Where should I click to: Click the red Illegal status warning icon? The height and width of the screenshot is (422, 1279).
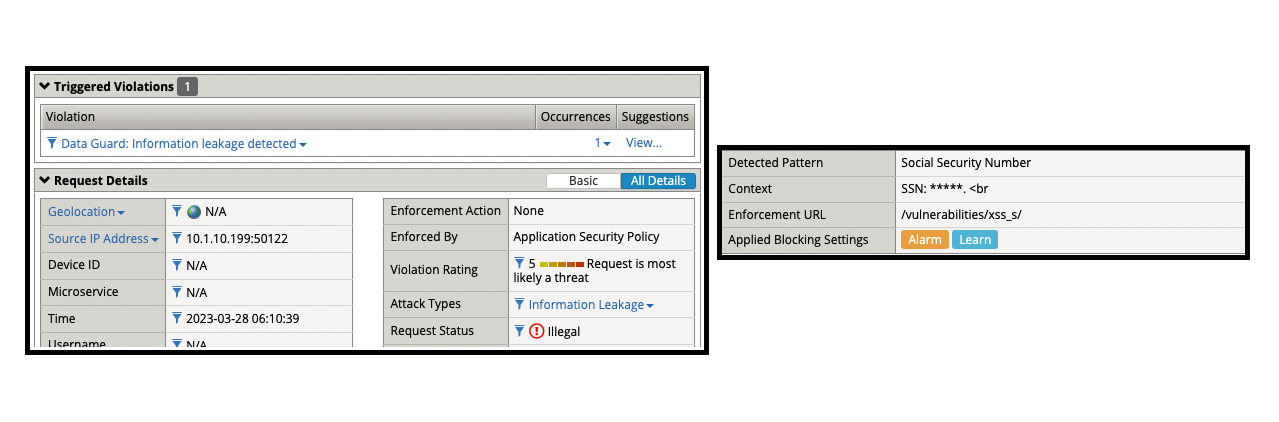(x=537, y=331)
